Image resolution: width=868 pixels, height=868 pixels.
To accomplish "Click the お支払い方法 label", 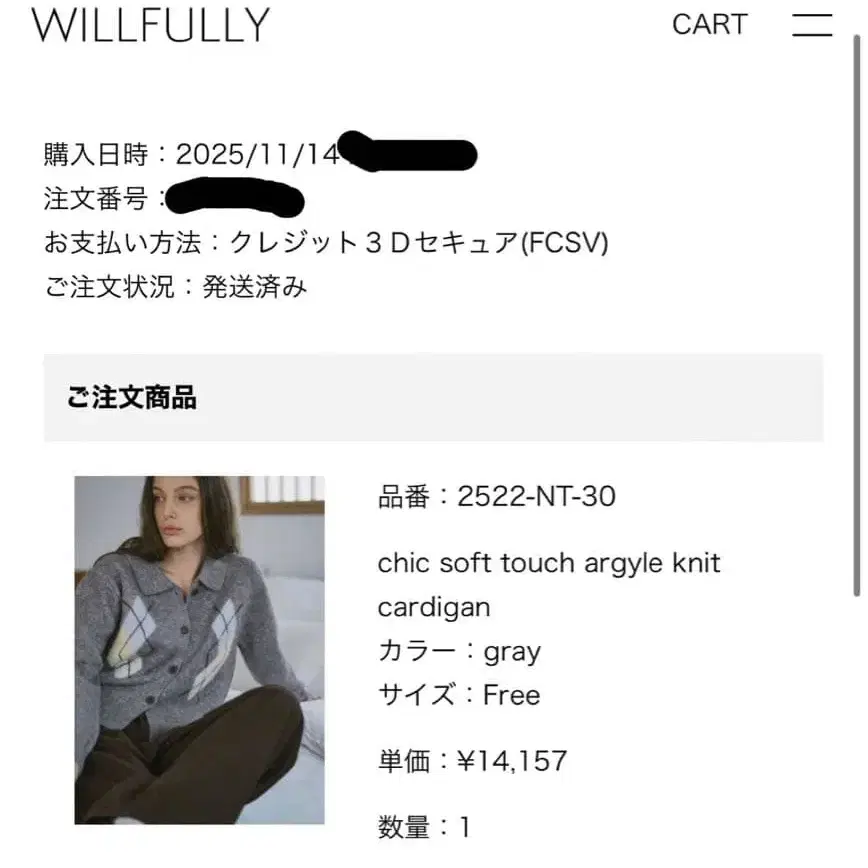I will [x=122, y=243].
